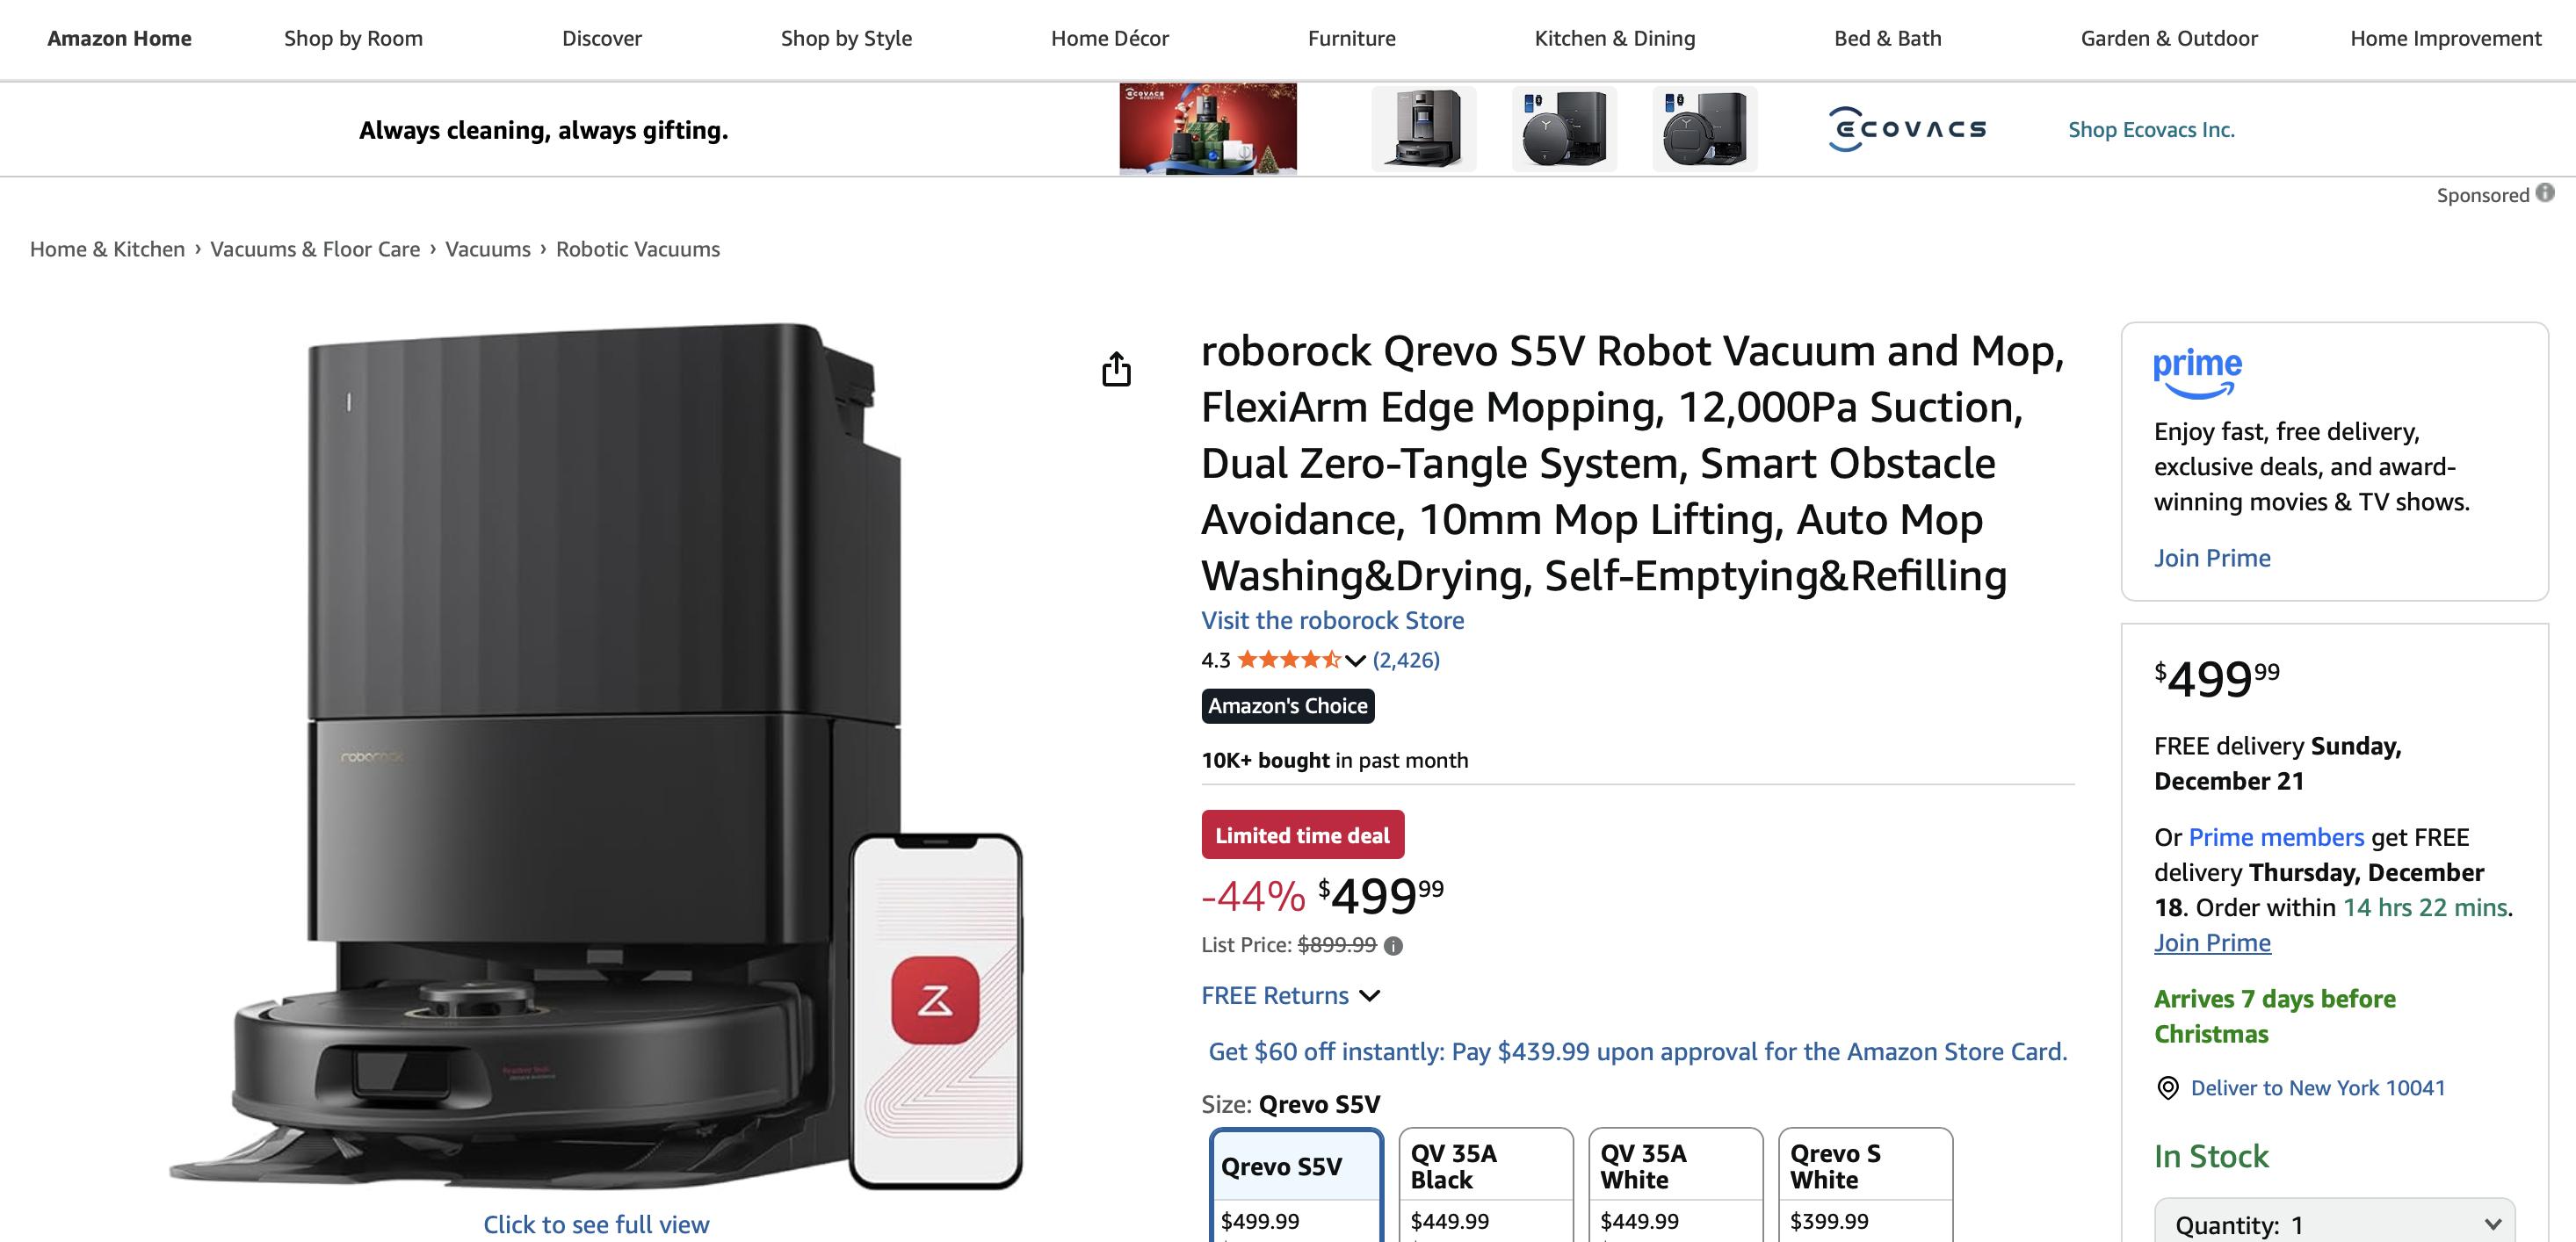
Task: Click the star rating icons
Action: click(1288, 660)
